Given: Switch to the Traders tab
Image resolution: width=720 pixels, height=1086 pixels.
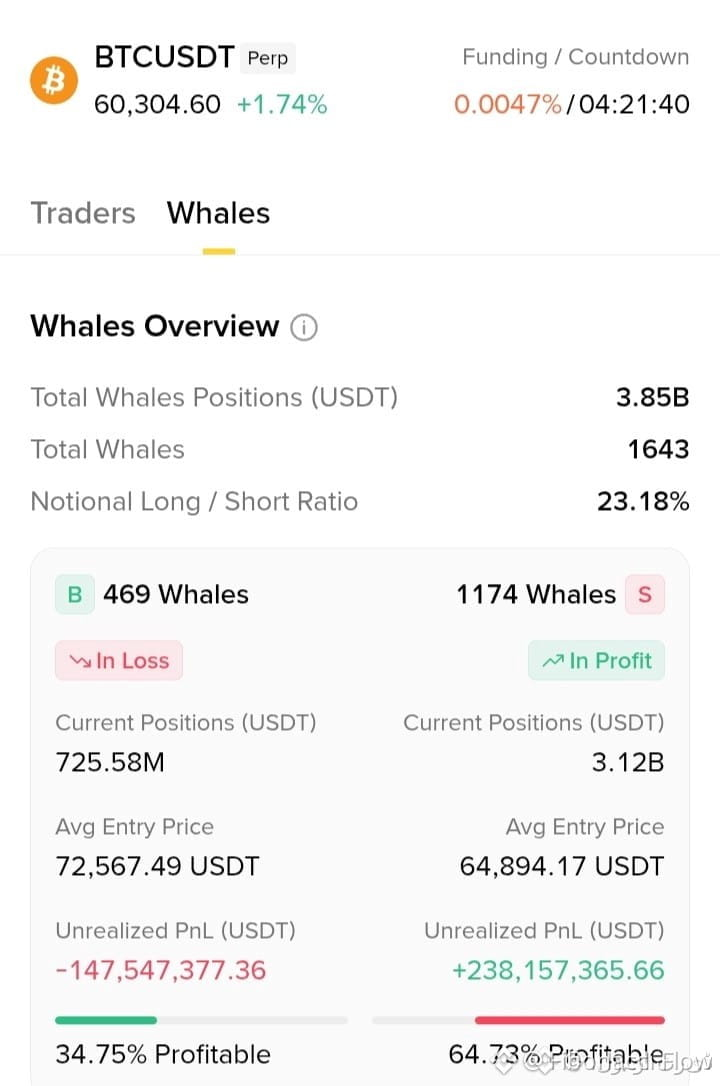Looking at the screenshot, I should (83, 213).
